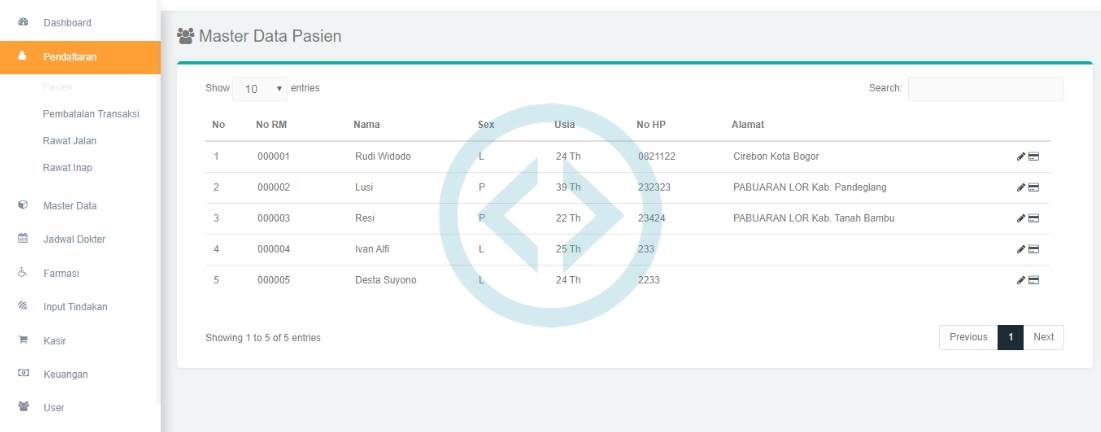Edit patient Resi using the pencil icon
The image size is (1101, 432).
point(1021,219)
